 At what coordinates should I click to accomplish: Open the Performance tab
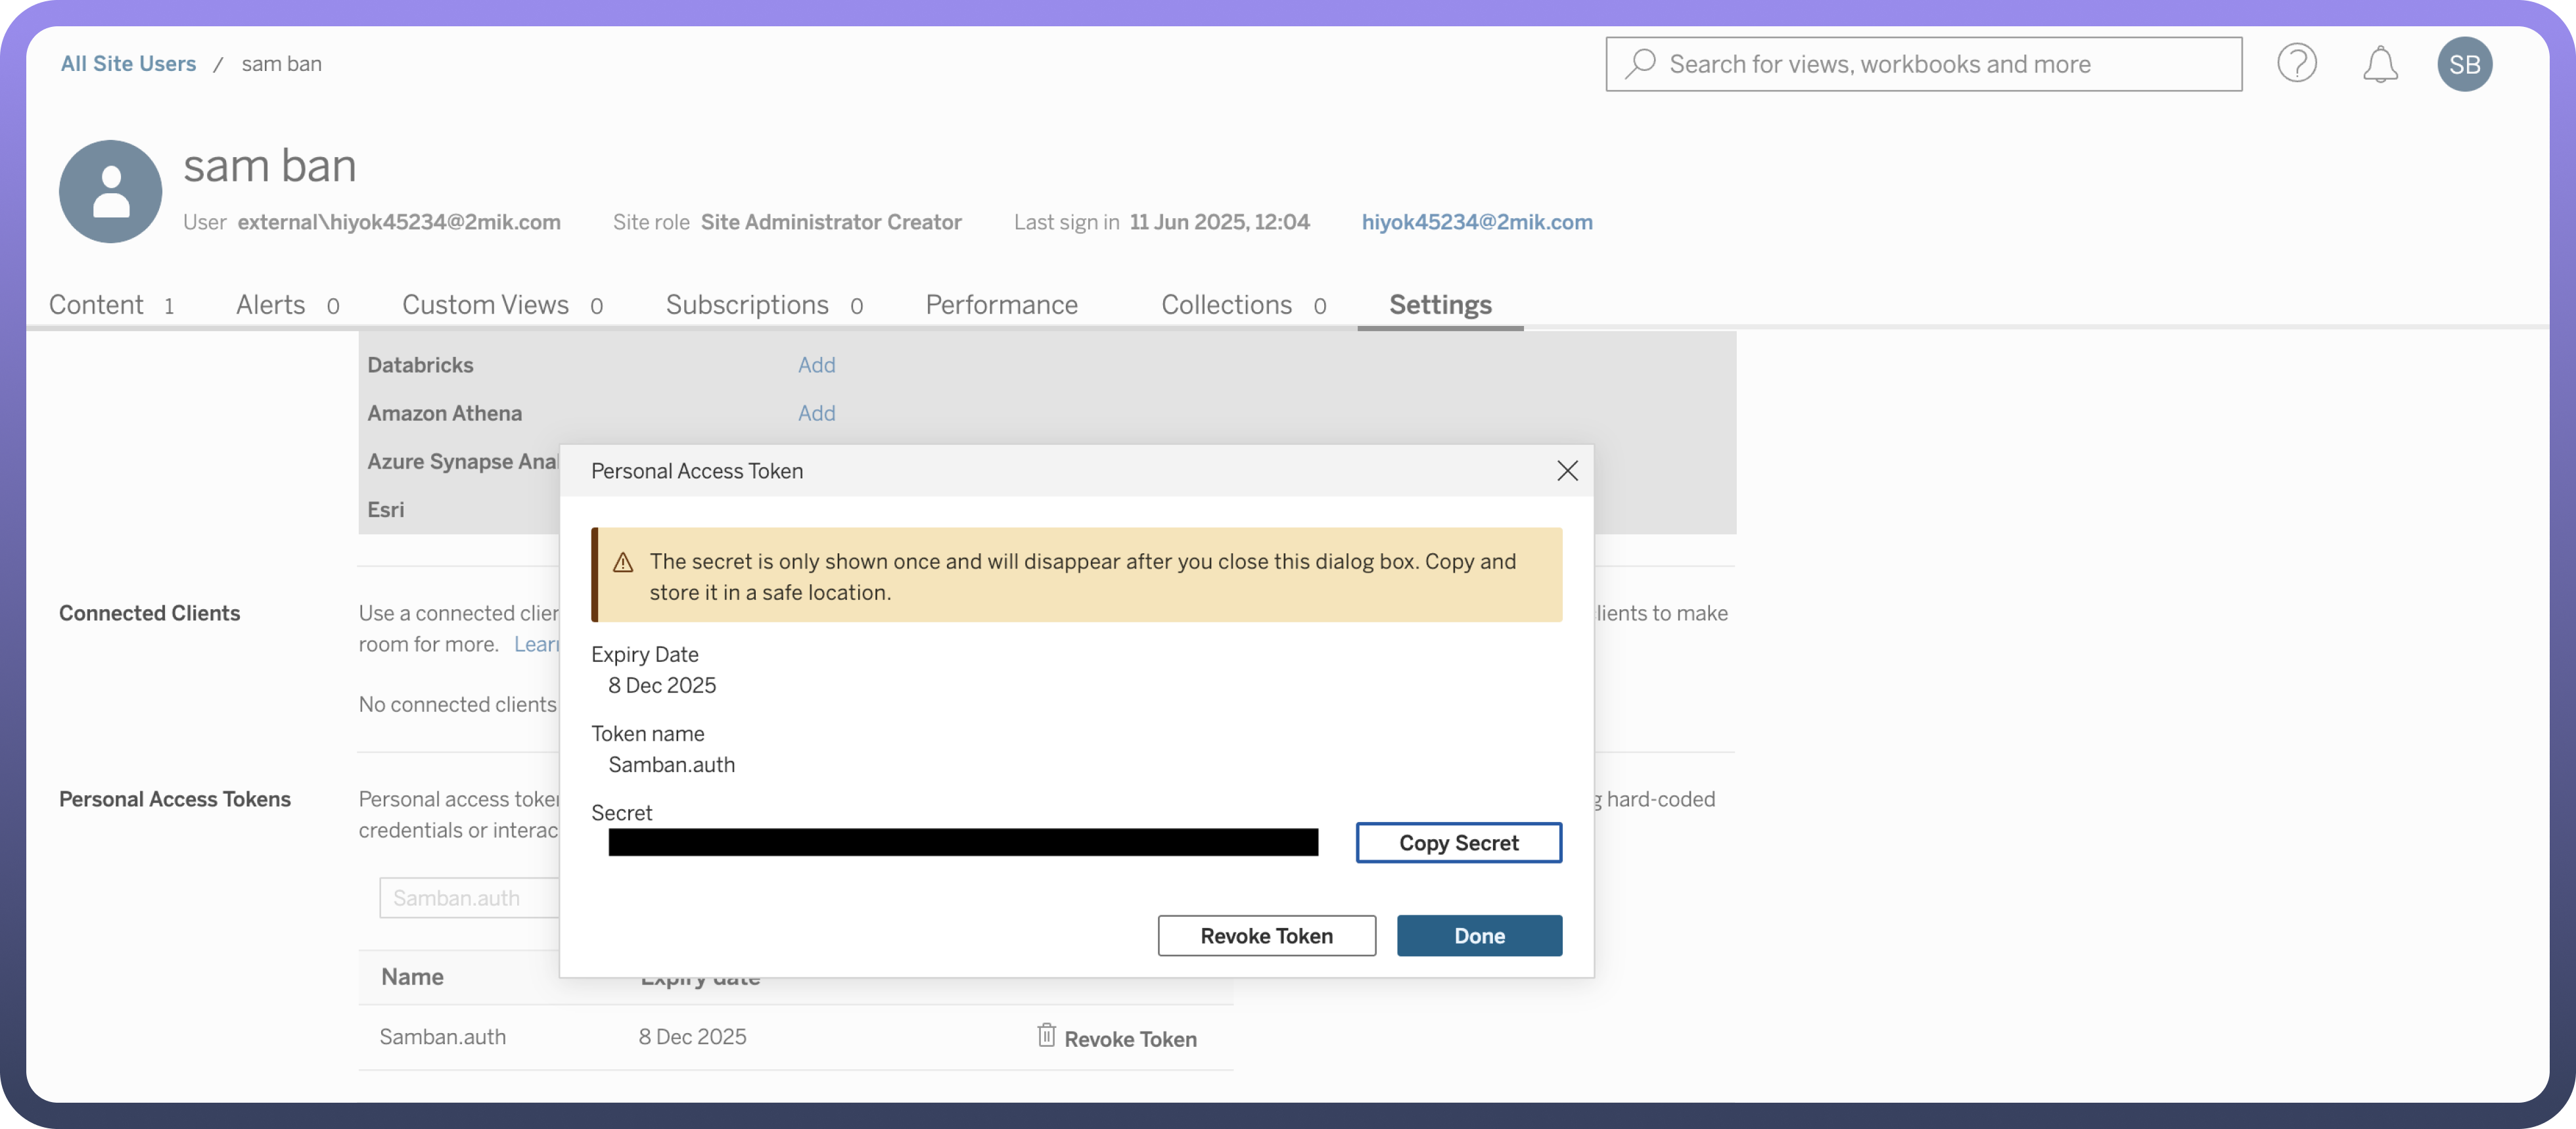pos(1001,305)
